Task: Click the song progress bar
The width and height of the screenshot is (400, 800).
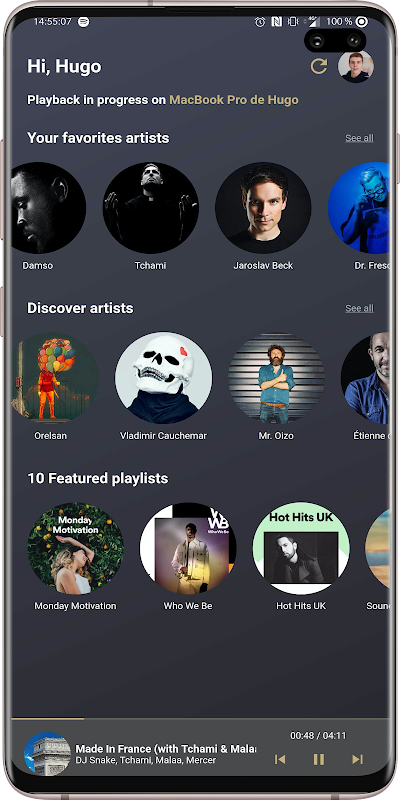Action: pos(200,718)
